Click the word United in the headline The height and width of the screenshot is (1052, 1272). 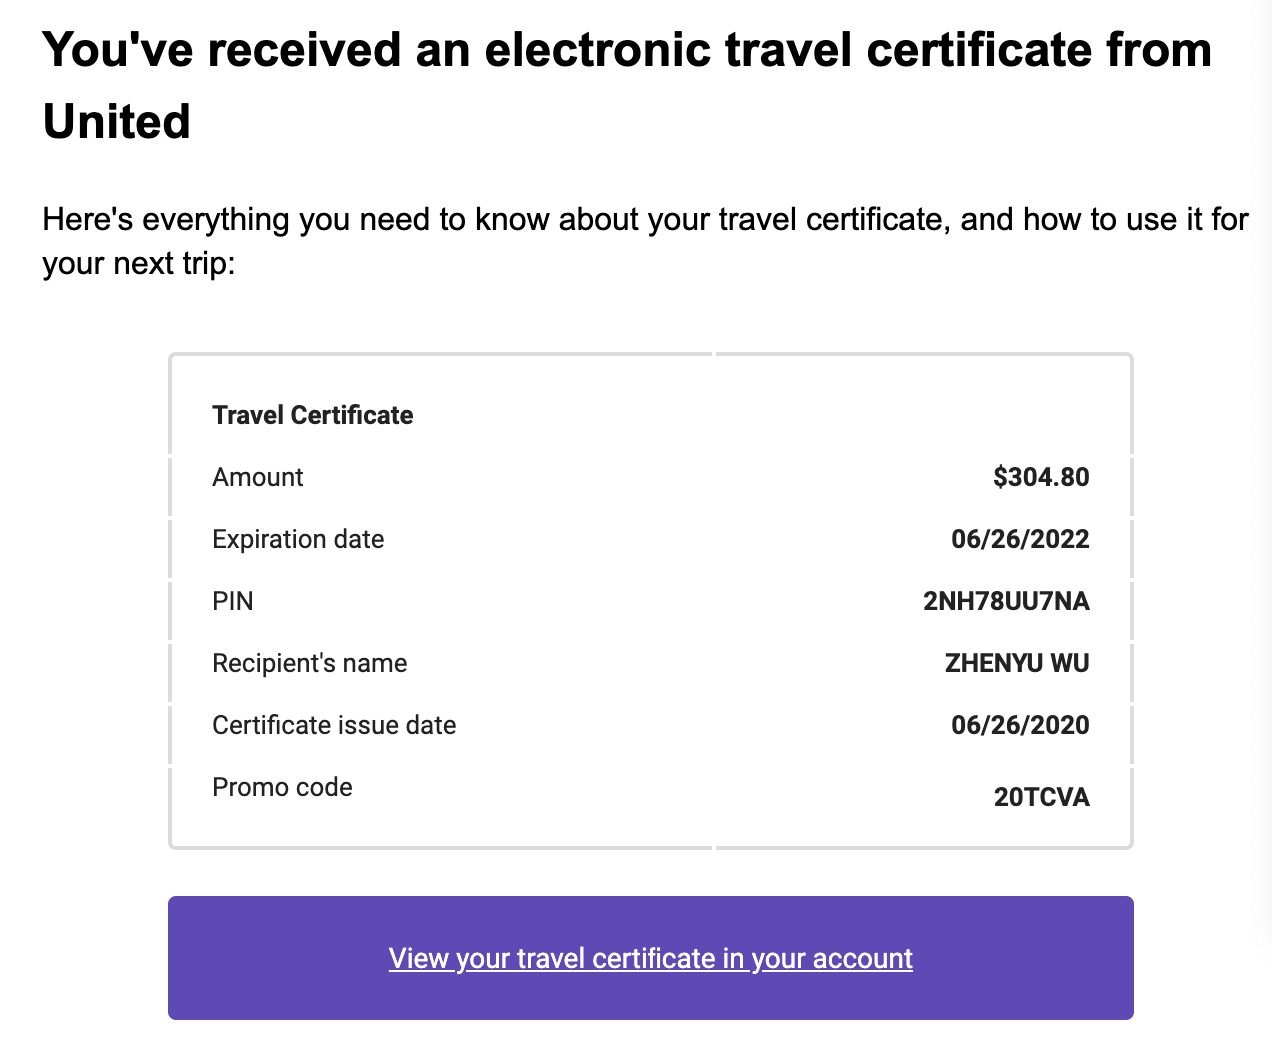tap(117, 121)
